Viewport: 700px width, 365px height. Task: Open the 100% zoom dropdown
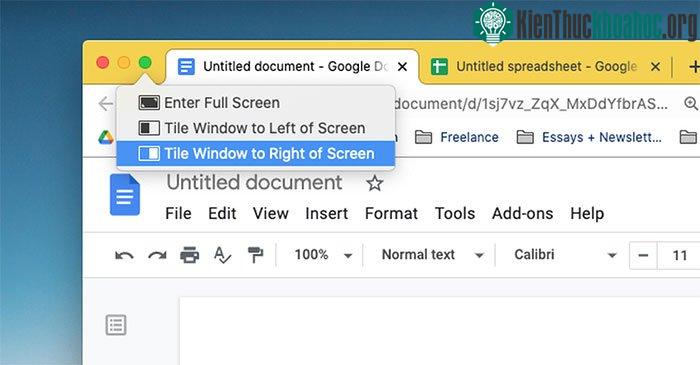click(323, 255)
